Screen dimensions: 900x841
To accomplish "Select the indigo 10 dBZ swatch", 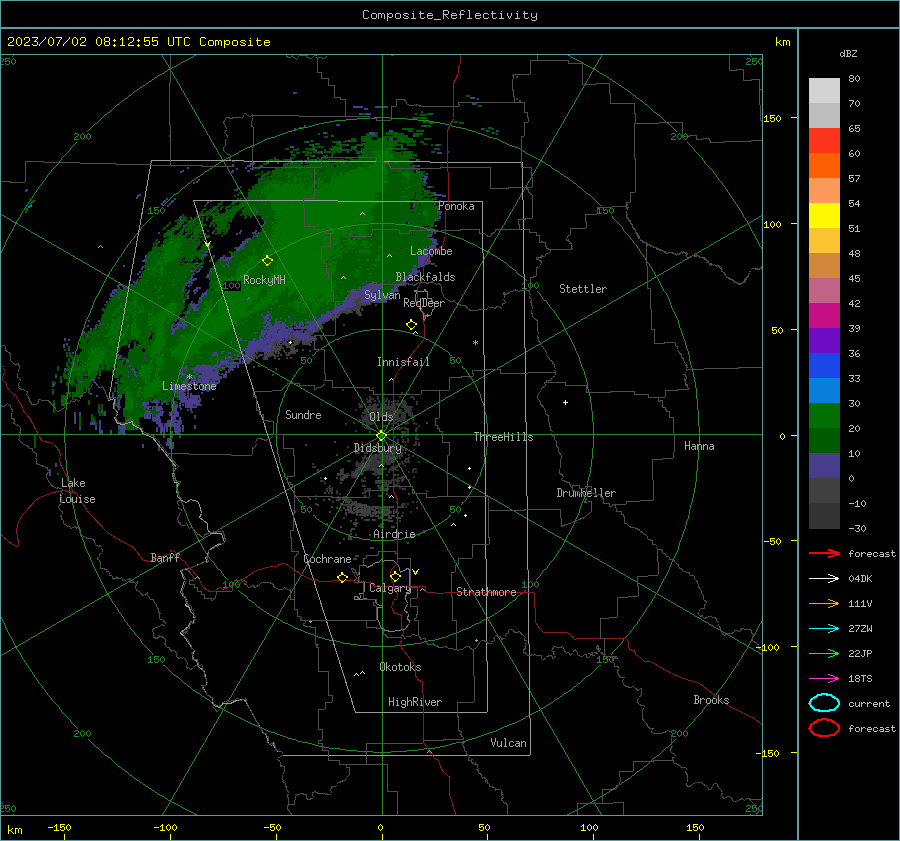I will tap(824, 466).
